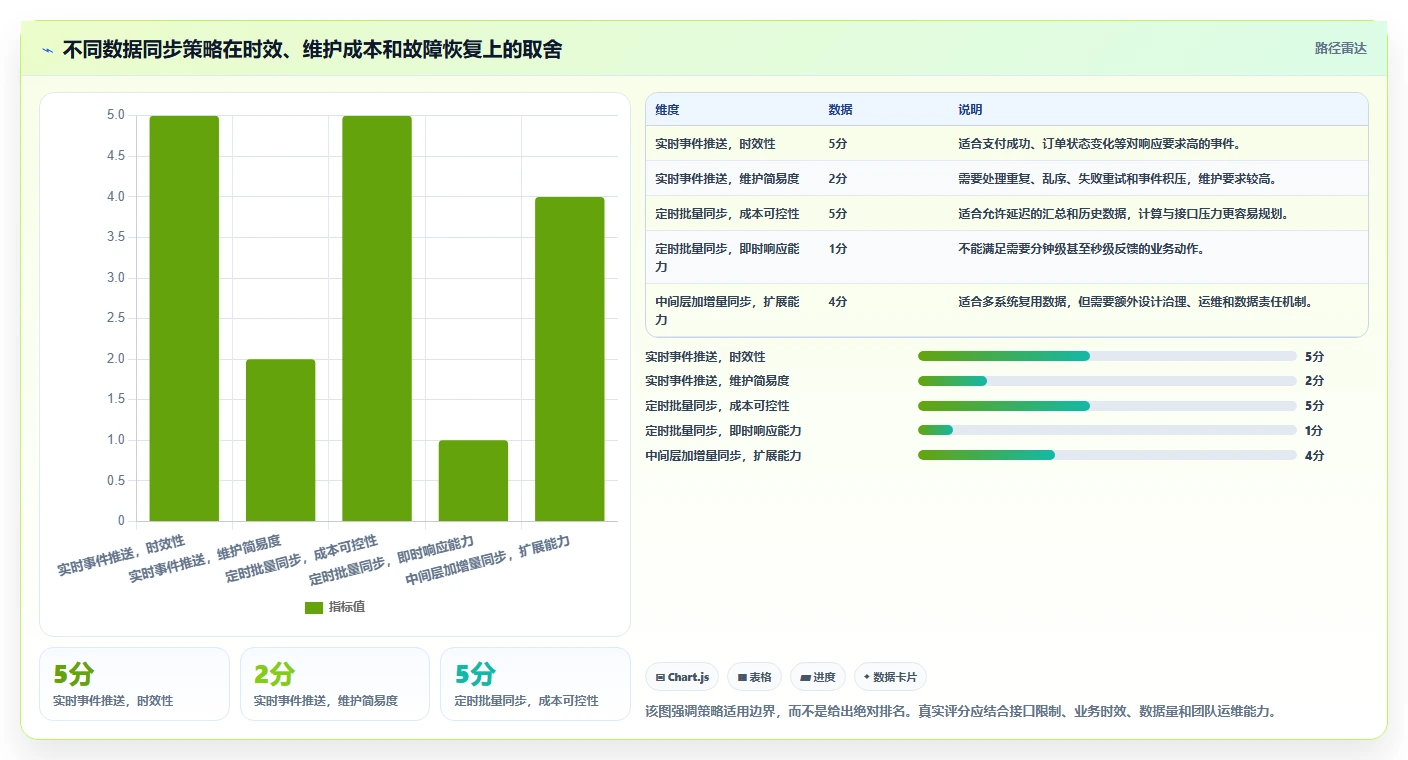Viewport: 1408px width, 760px height.
Task: Select table row 实时事件推送，时效性
Action: tap(1007, 144)
